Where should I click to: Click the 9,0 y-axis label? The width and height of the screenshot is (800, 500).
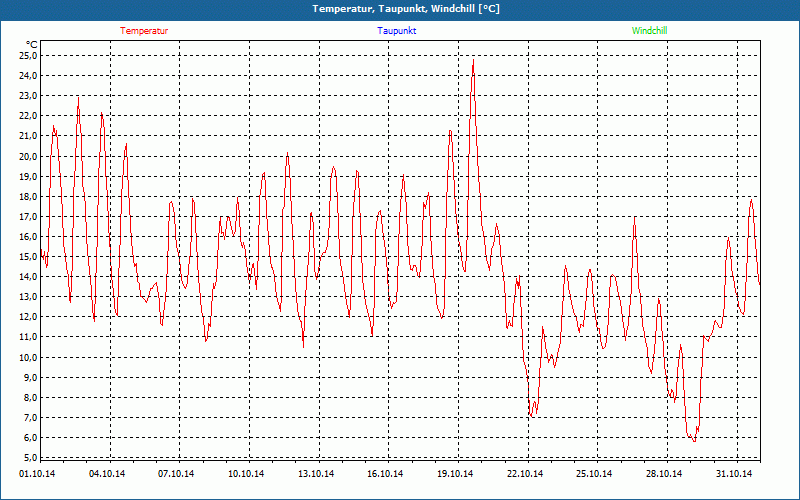[x=31, y=377]
